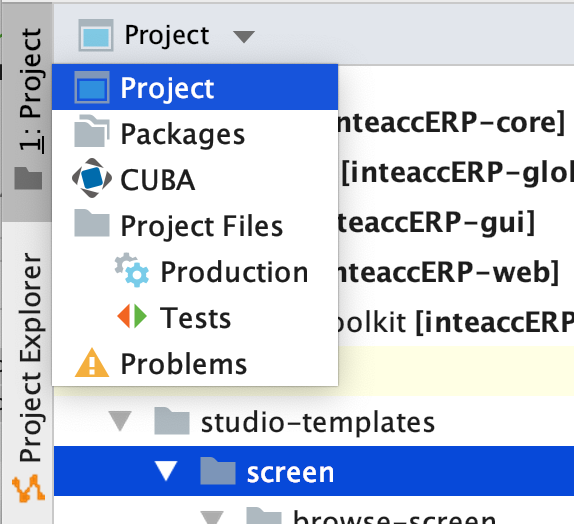Click the CUBA diamond logo icon

(92, 178)
